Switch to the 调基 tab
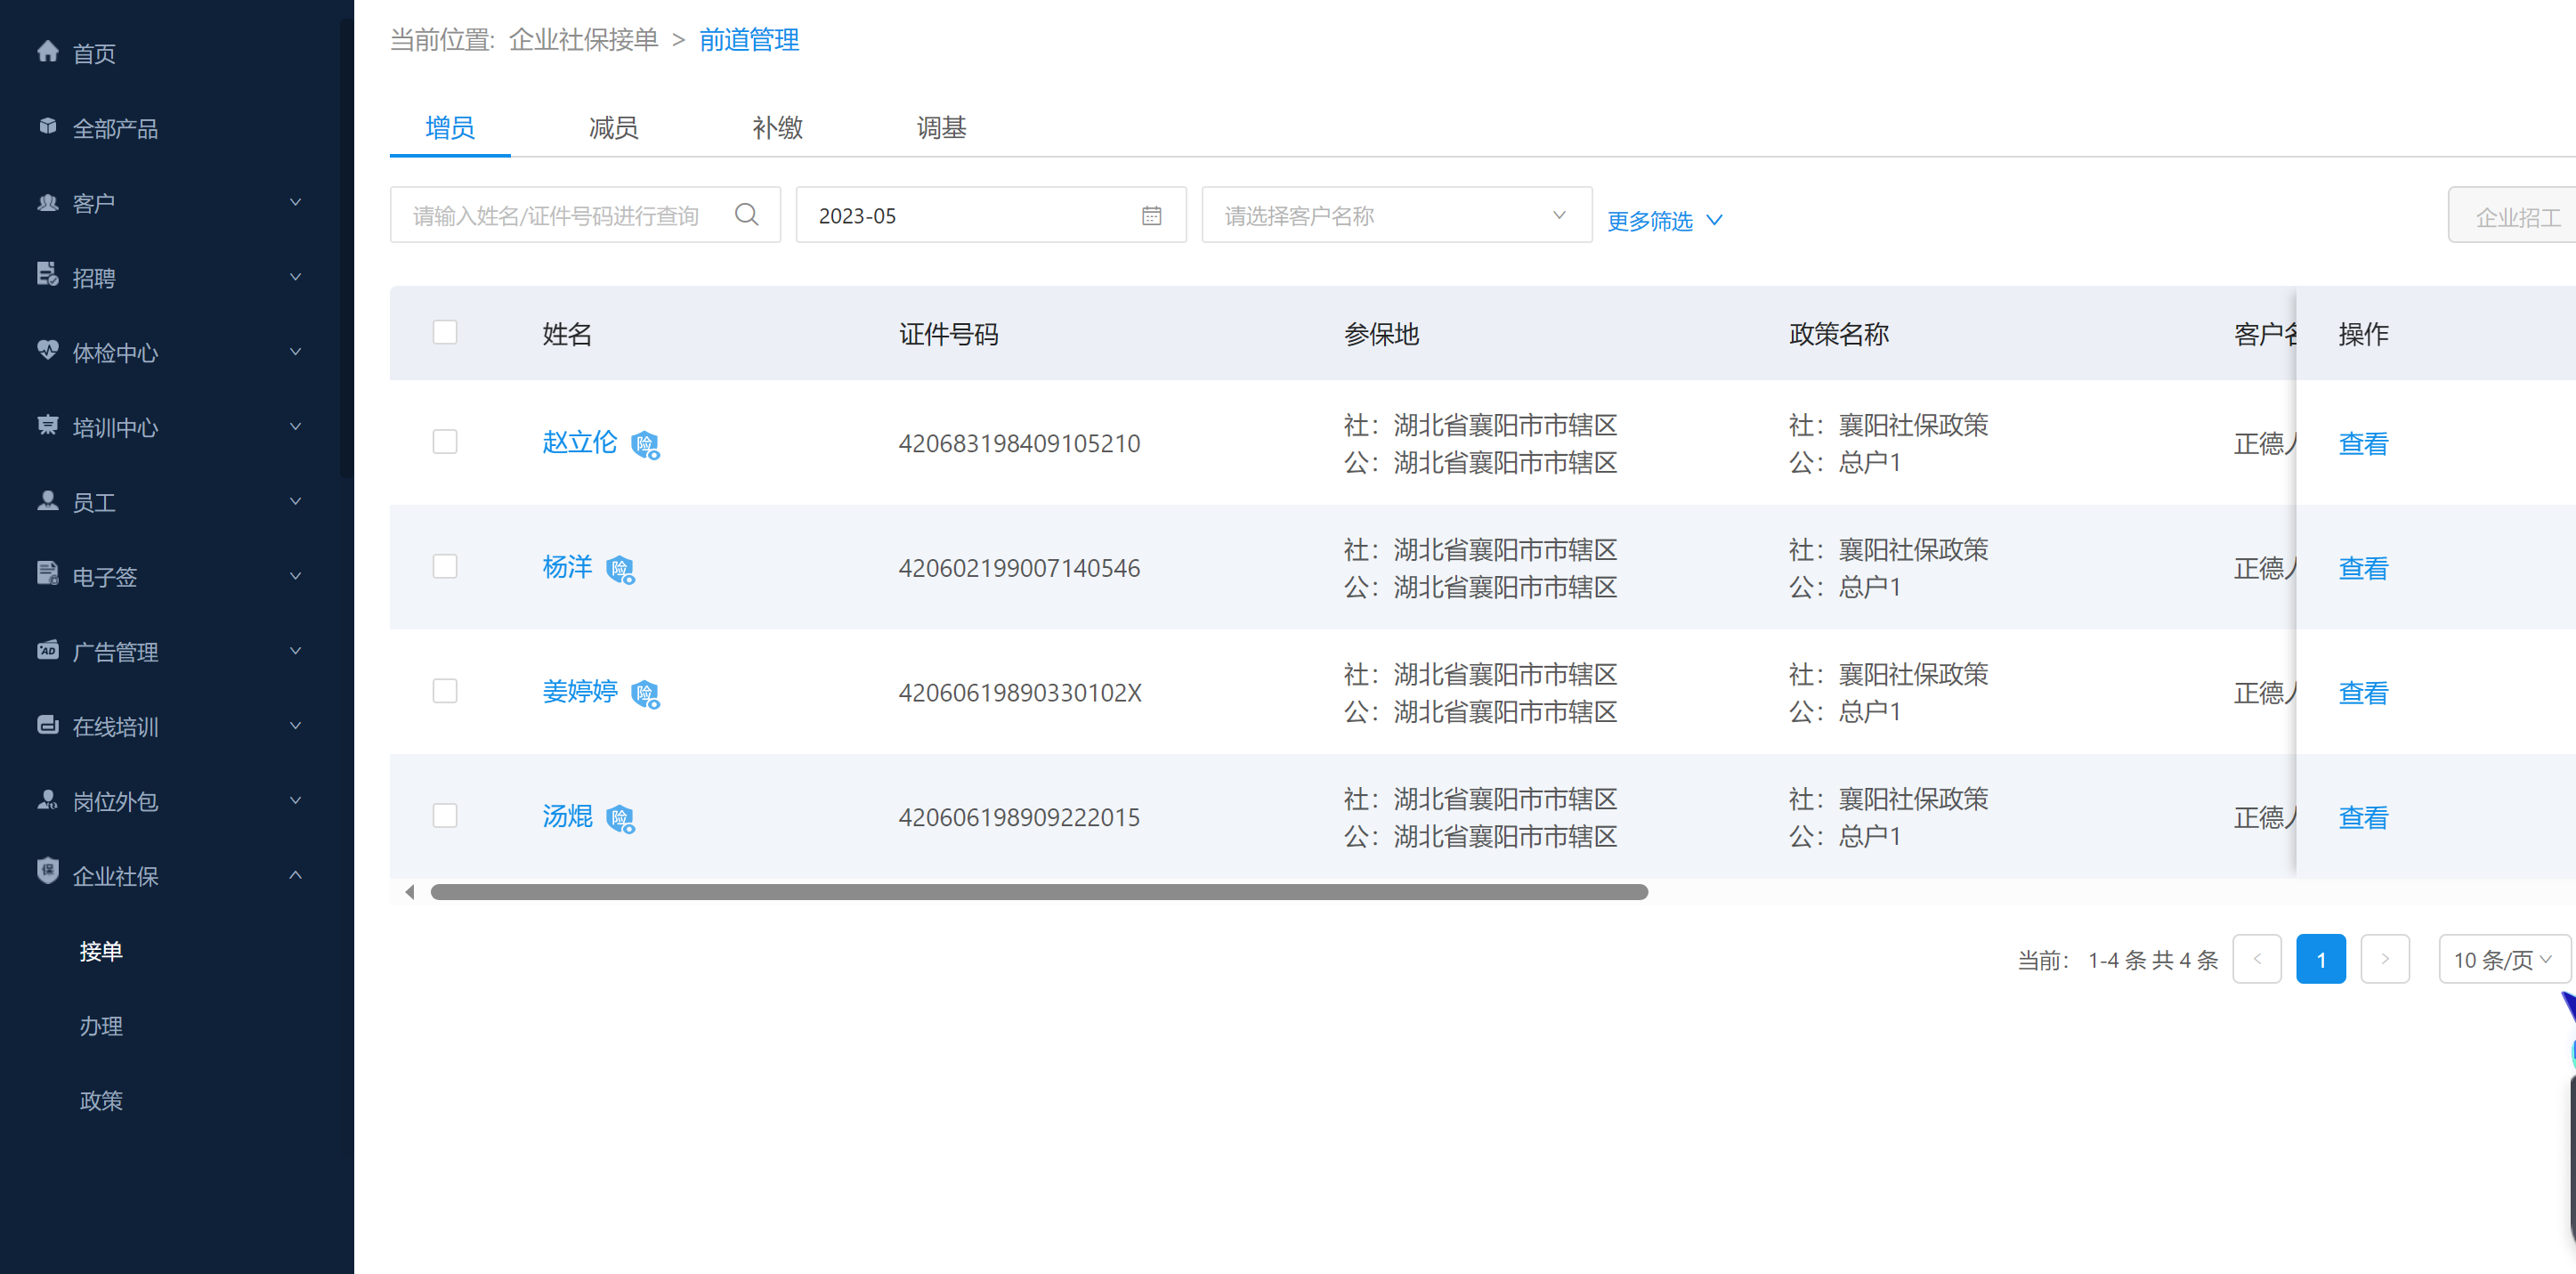 pyautogui.click(x=941, y=127)
